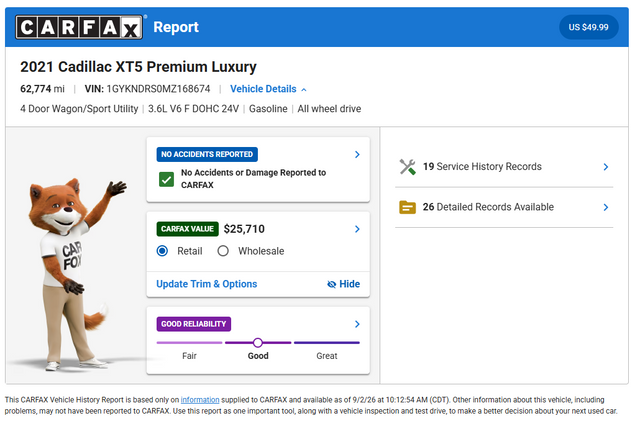Viewport: 640px width, 427px height.
Task: Click the Hide text link
Action: pyautogui.click(x=350, y=284)
